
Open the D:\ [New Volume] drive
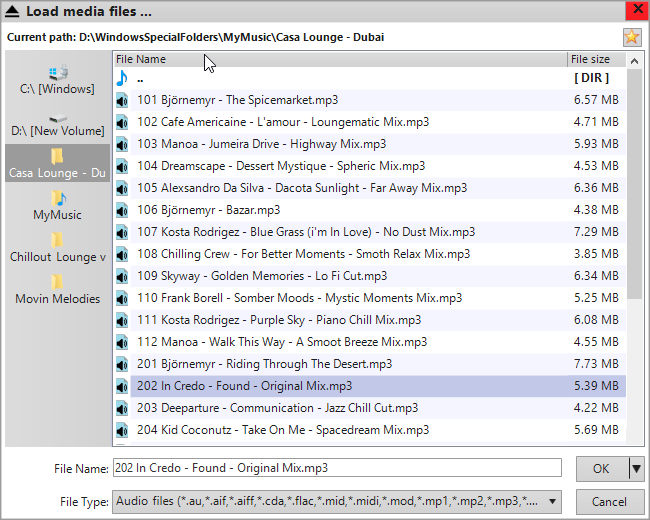tap(57, 124)
